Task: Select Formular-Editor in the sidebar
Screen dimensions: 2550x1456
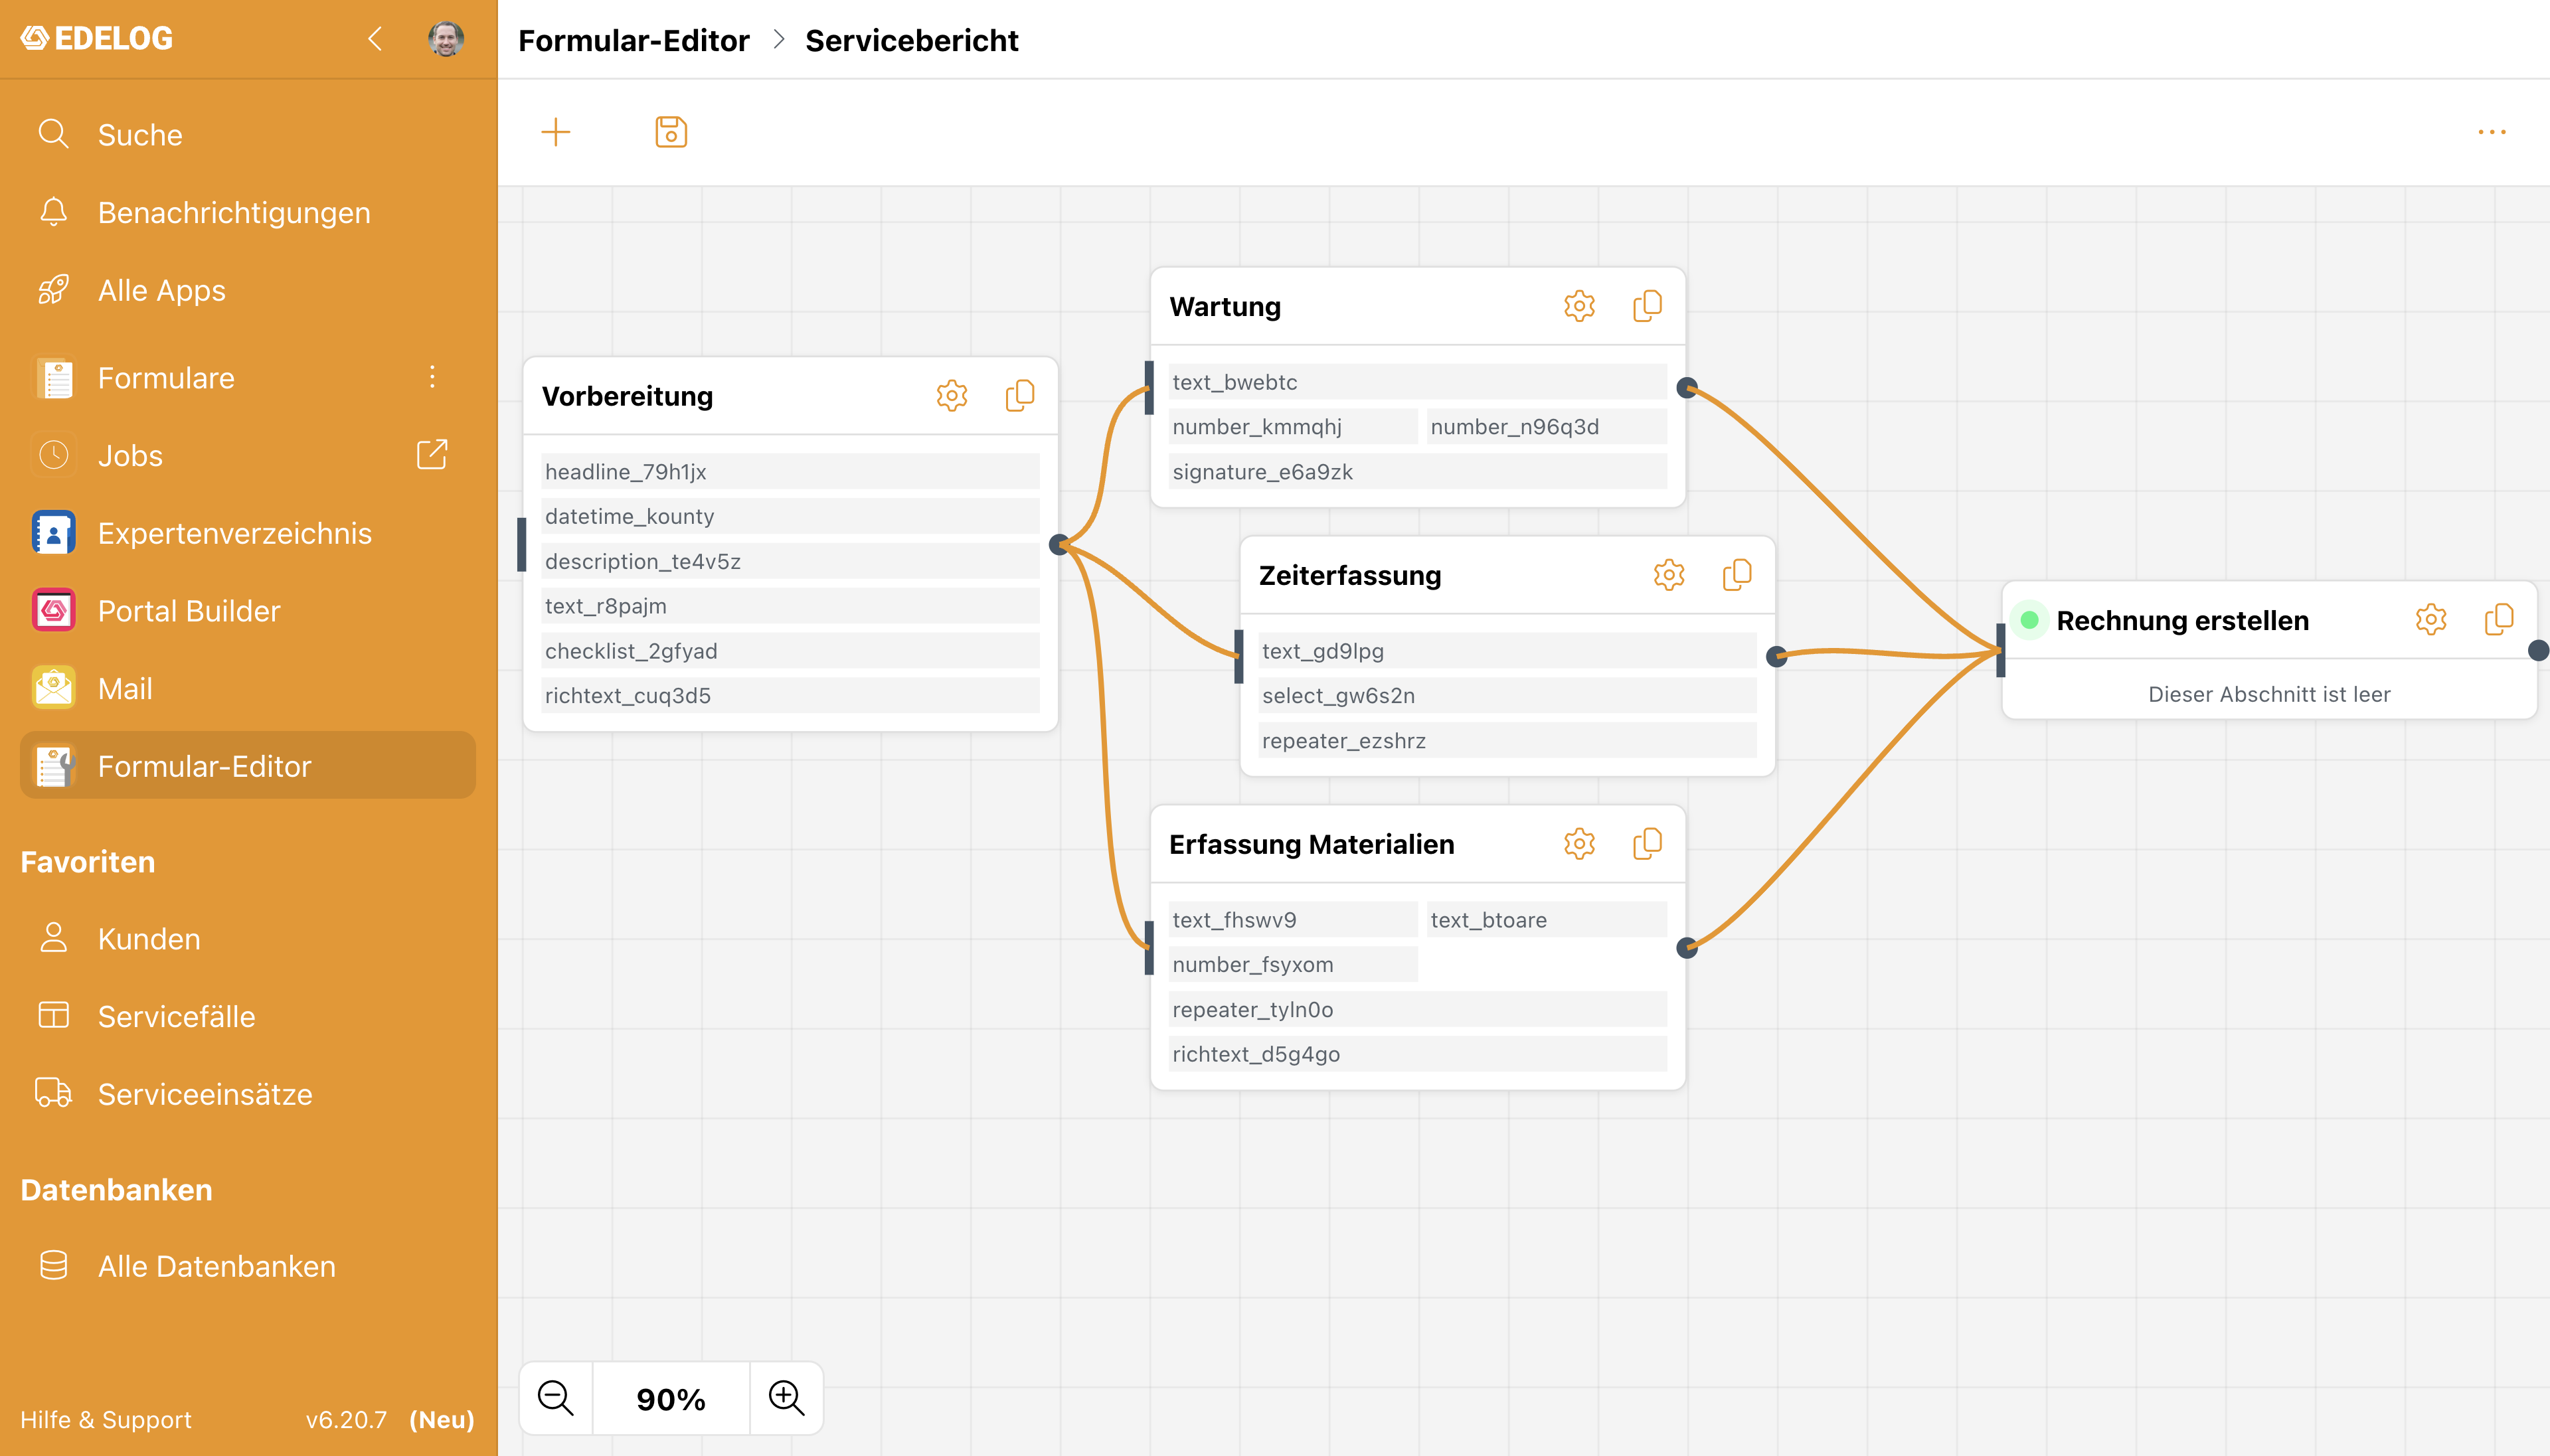Action: coord(248,766)
